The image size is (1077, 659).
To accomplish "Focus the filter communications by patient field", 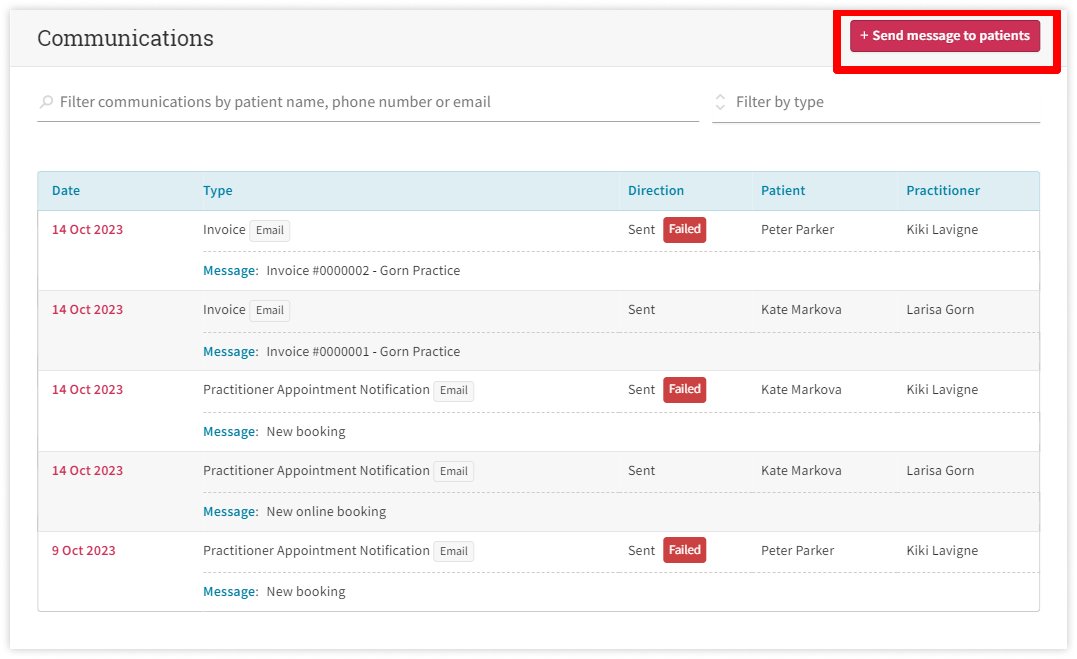I will pyautogui.click(x=367, y=102).
